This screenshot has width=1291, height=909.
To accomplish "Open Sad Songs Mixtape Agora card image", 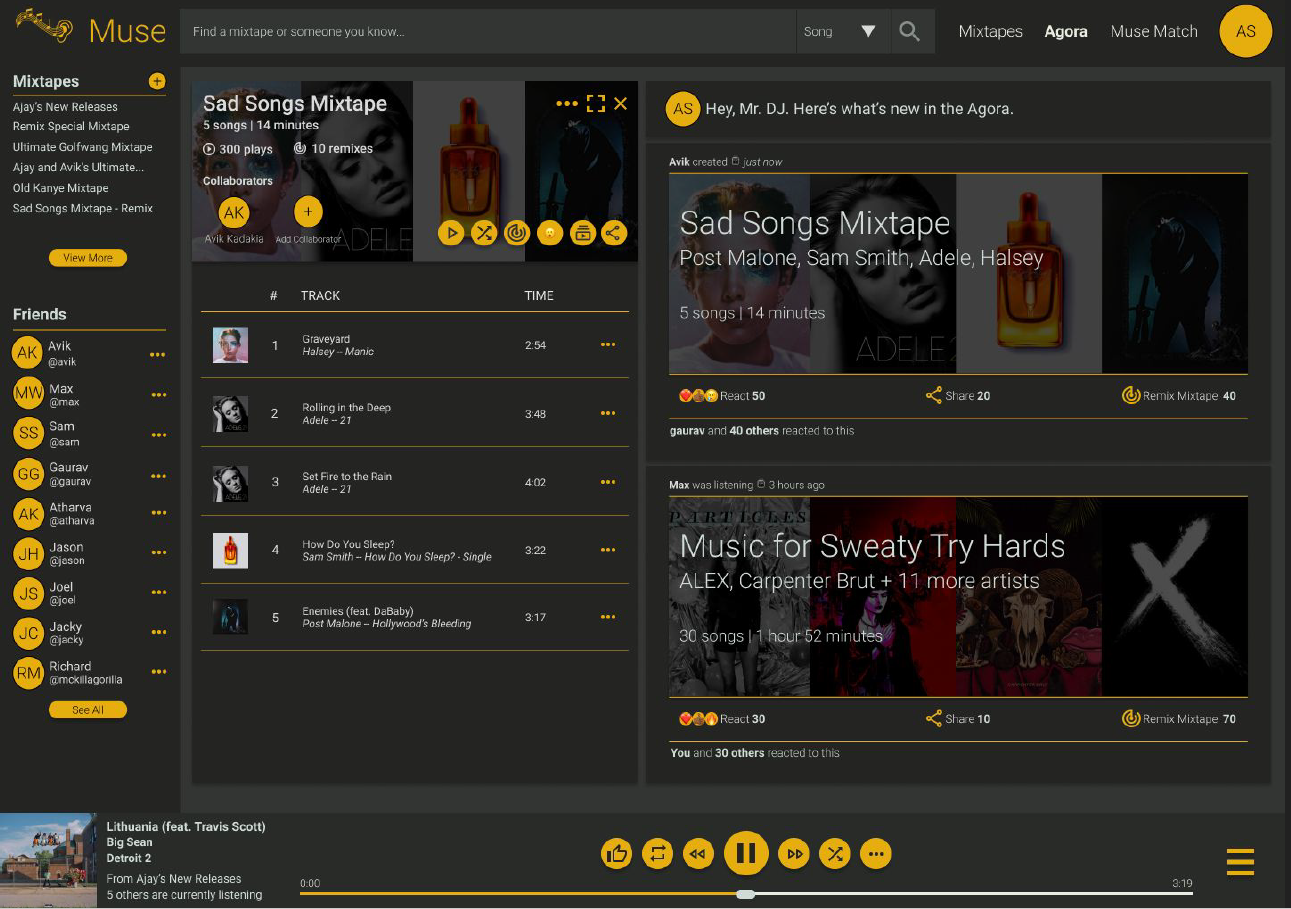I will point(958,274).
